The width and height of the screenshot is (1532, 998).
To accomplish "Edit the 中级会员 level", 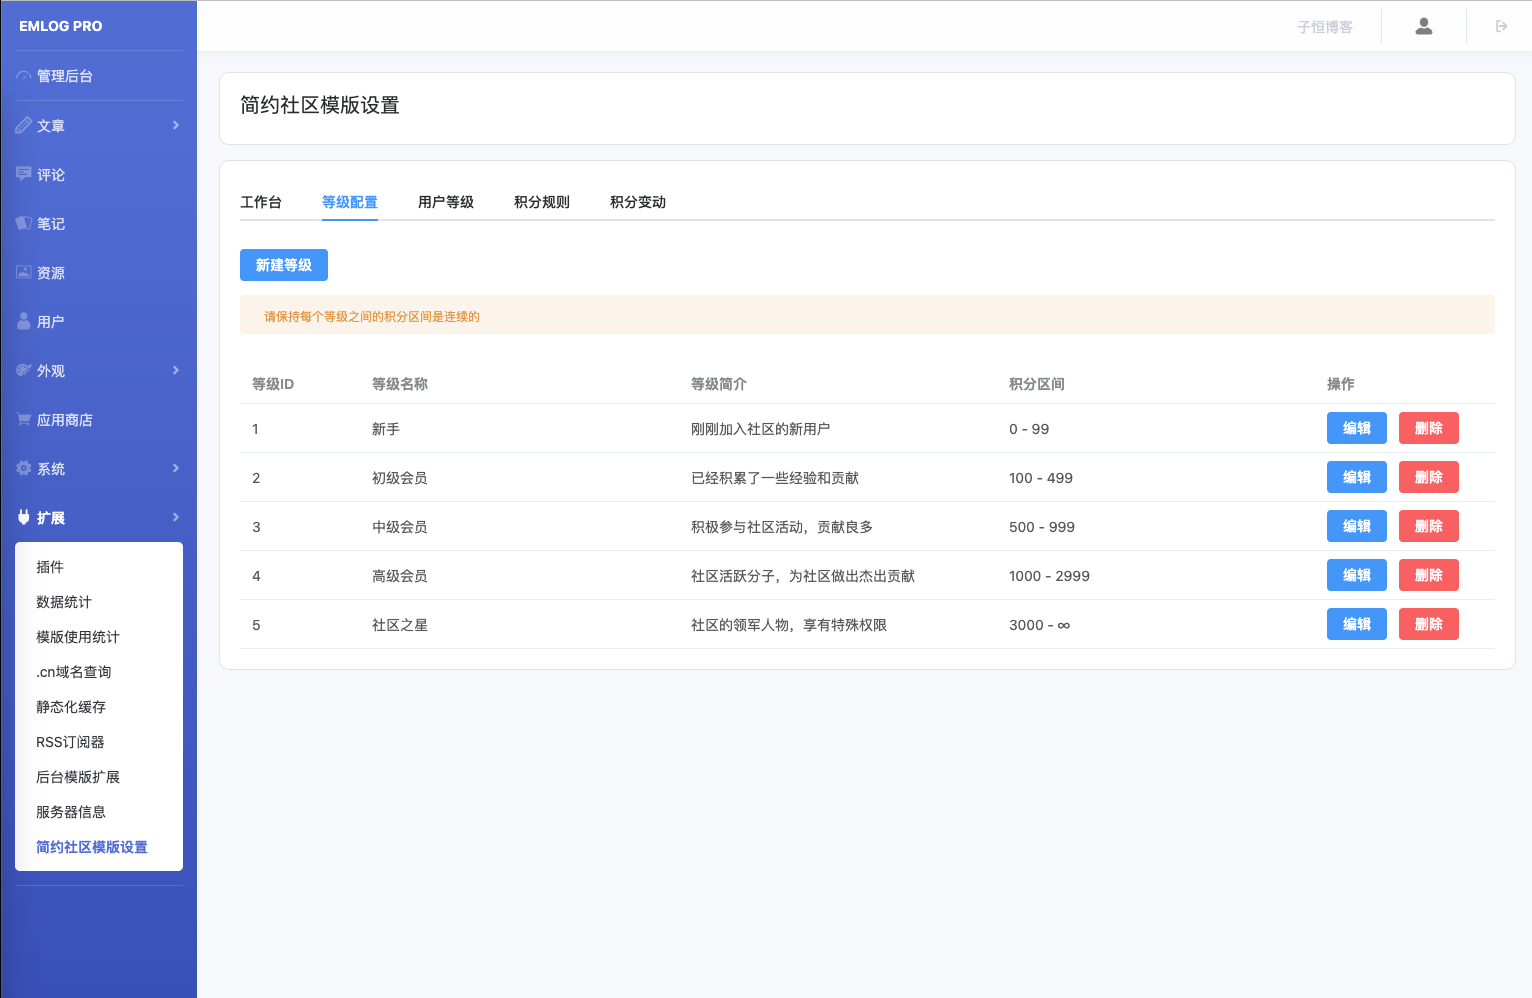I will click(1357, 526).
